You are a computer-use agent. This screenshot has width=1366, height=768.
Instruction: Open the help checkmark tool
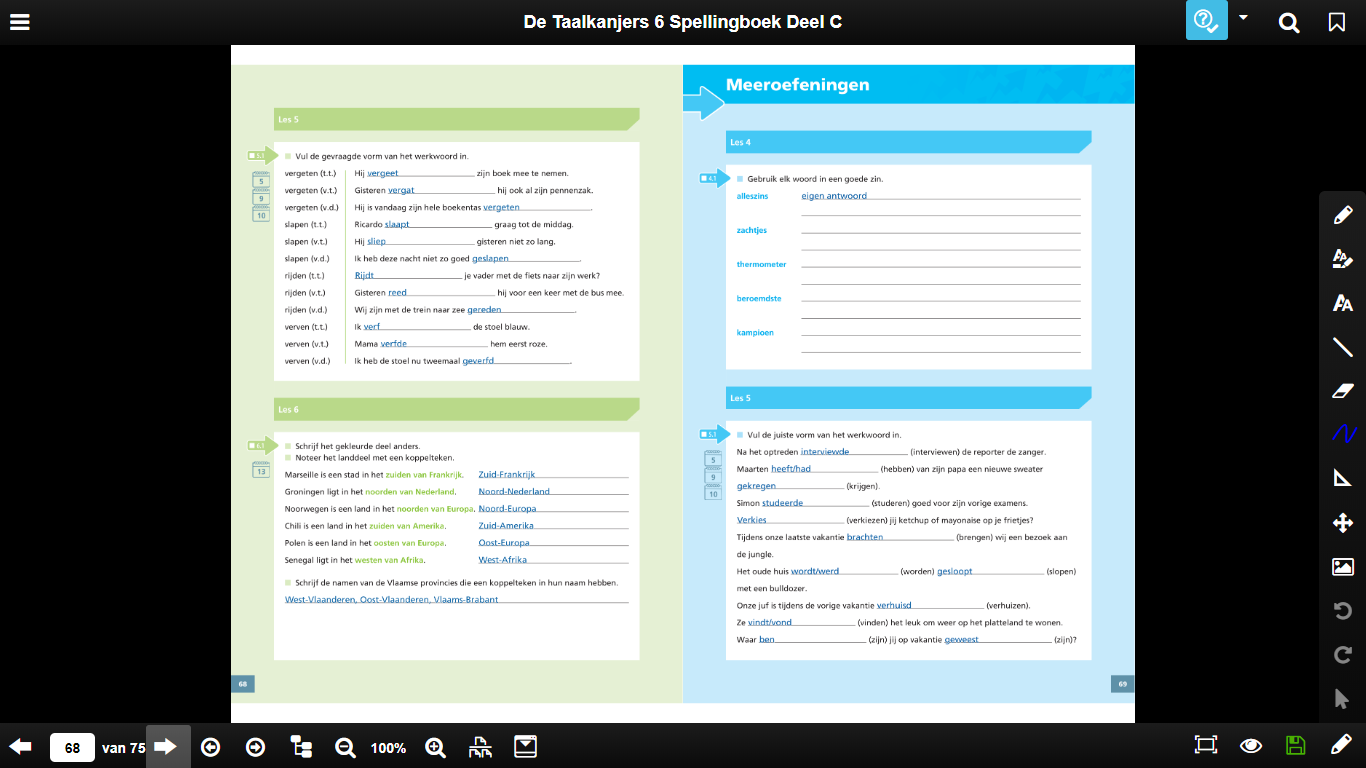pos(1206,21)
